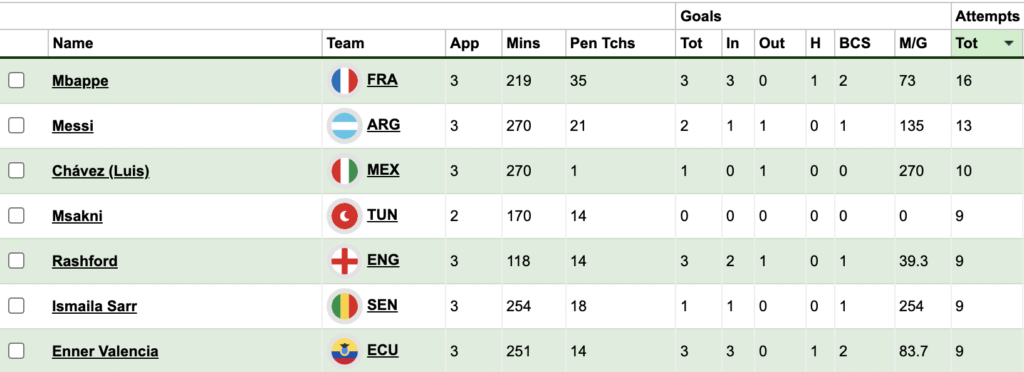1024x372 pixels.
Task: Toggle the Rashford row checkbox
Action: [x=16, y=261]
